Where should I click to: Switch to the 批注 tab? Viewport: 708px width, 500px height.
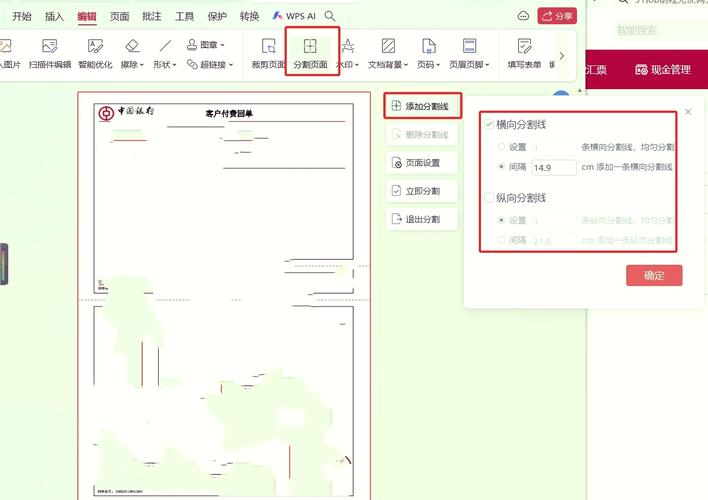click(x=152, y=16)
